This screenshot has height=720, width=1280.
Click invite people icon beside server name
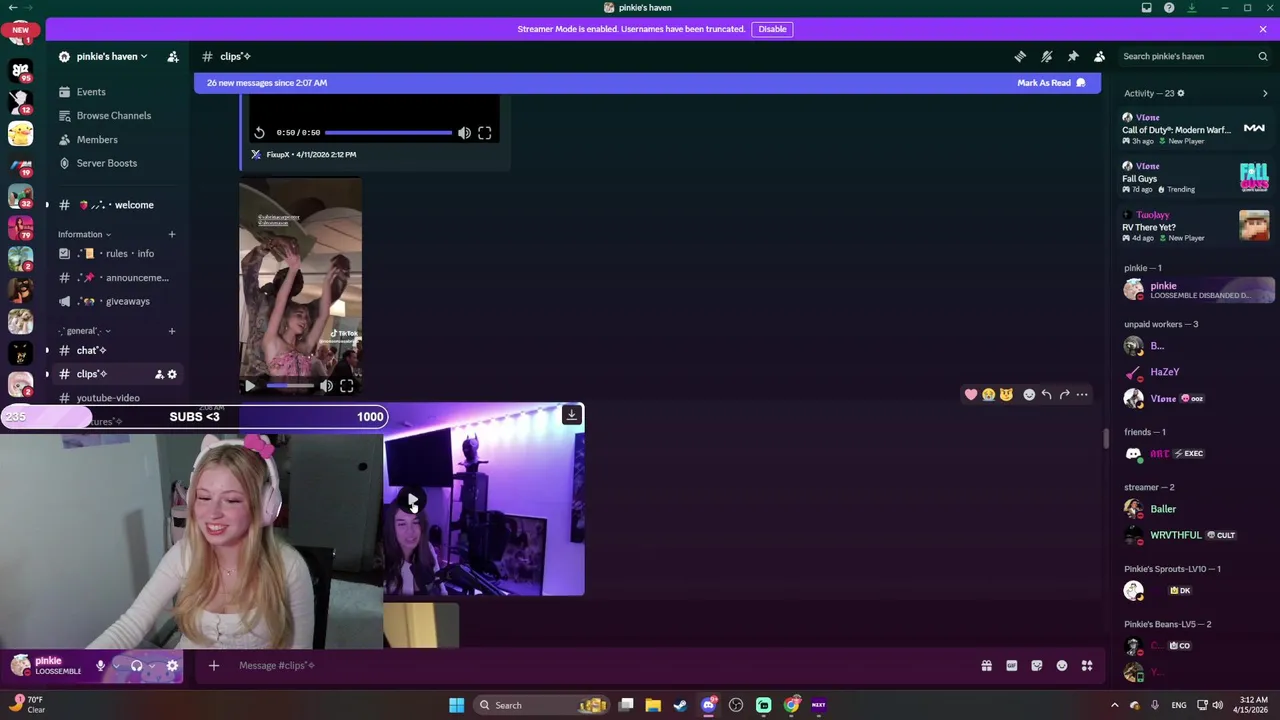(172, 56)
